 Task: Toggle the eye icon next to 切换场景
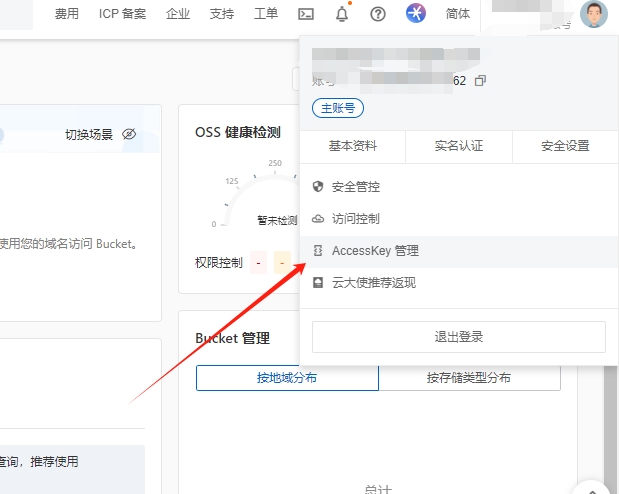[x=128, y=134]
